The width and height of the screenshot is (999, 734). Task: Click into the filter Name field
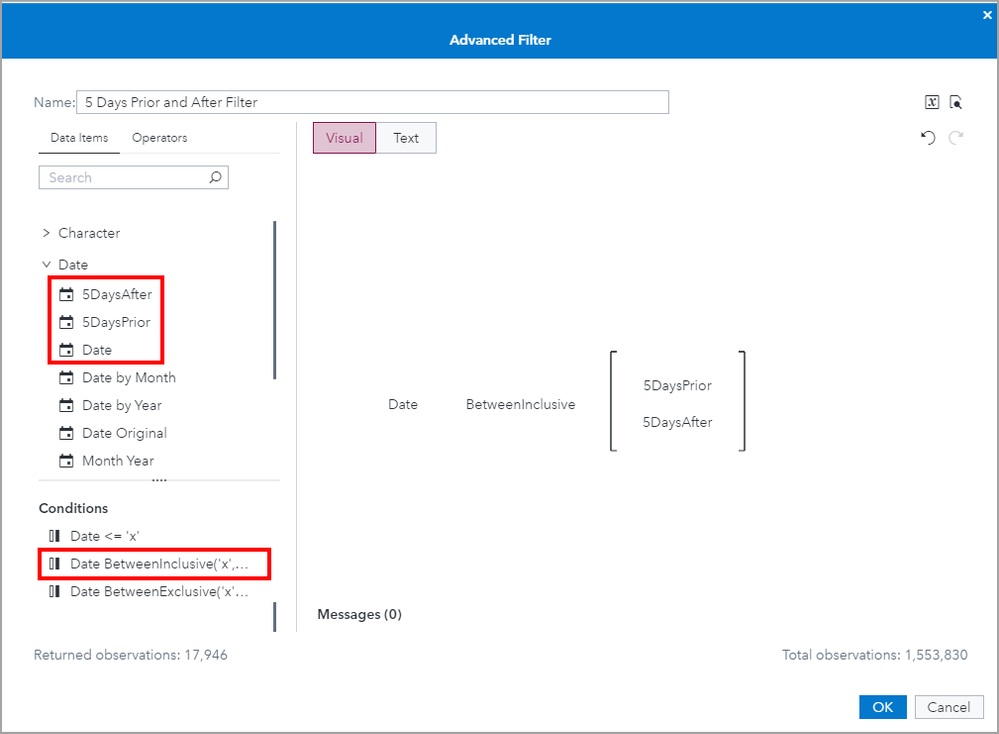pos(373,102)
